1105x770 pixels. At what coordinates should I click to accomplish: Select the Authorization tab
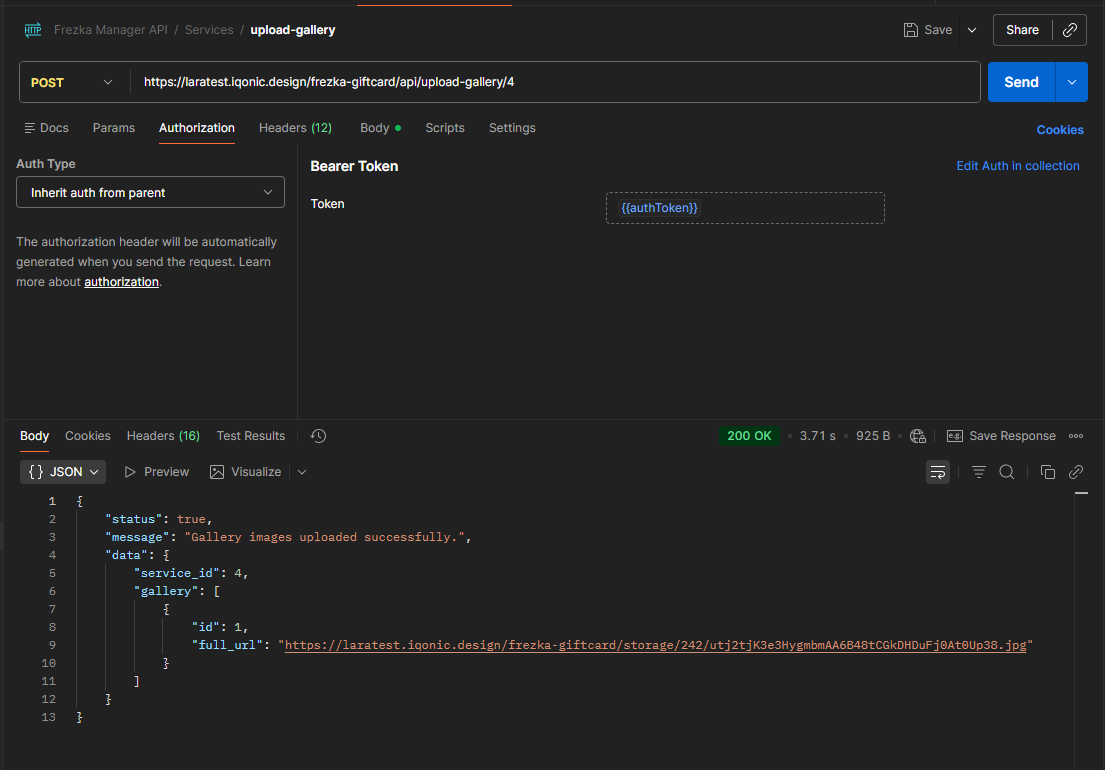(197, 128)
